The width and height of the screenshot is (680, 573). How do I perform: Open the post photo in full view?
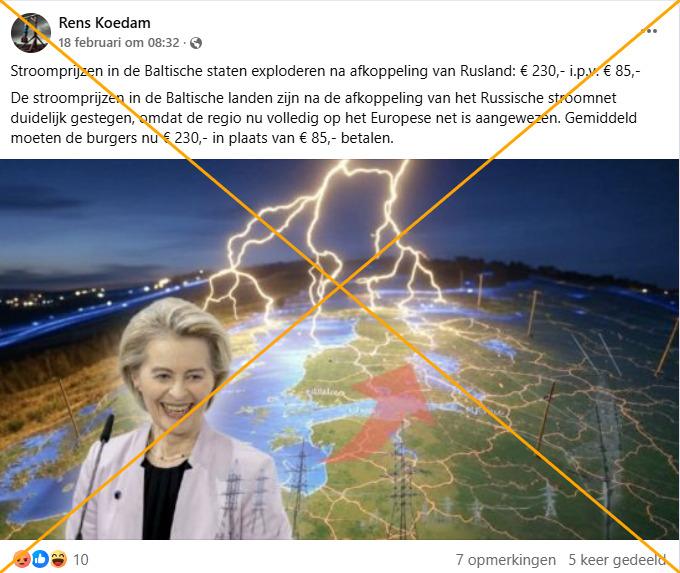pyautogui.click(x=340, y=350)
